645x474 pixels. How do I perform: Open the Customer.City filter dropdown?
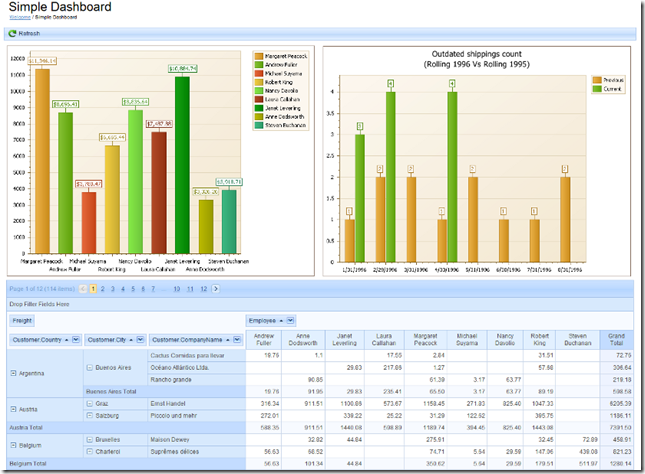tap(140, 339)
